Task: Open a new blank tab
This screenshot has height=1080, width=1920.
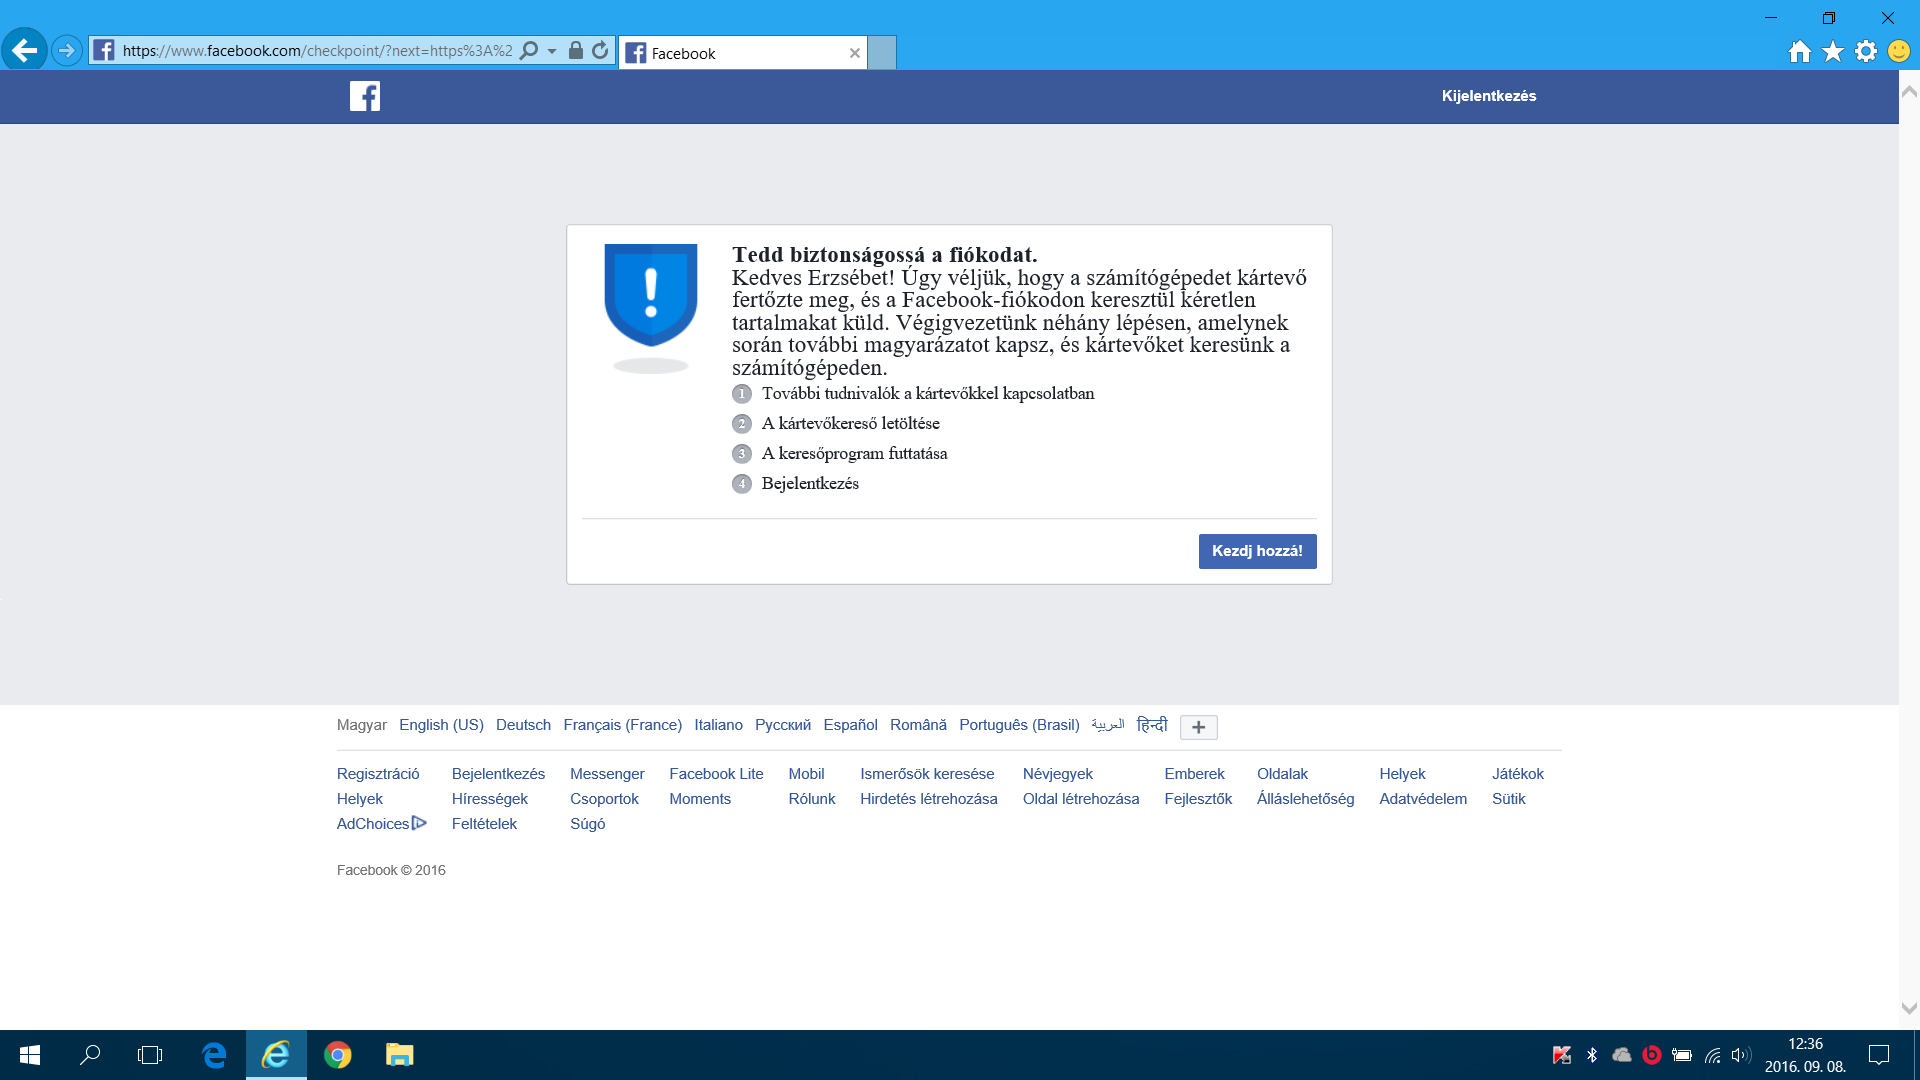Action: pos(881,53)
